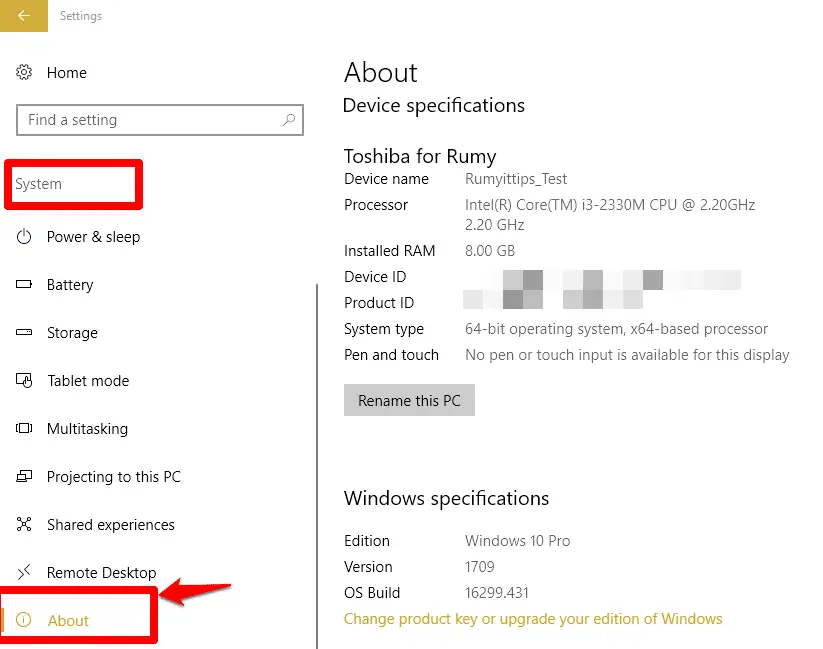This screenshot has height=649, width=823.
Task: Click the OS Build 16299.431 value
Action: (497, 593)
